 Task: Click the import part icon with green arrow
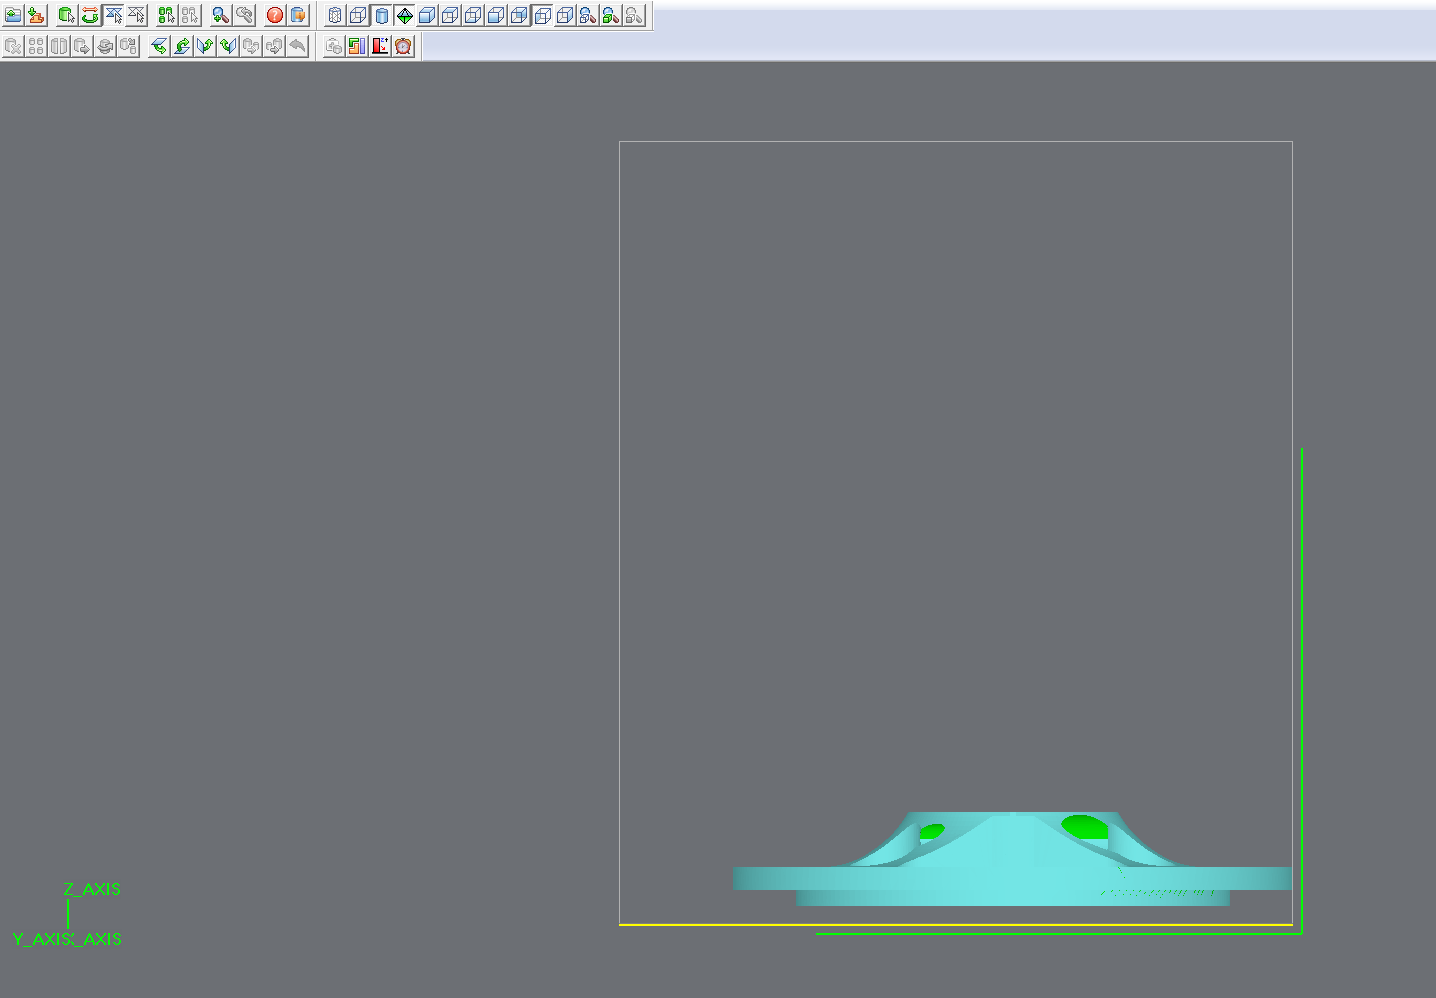click(x=36, y=15)
